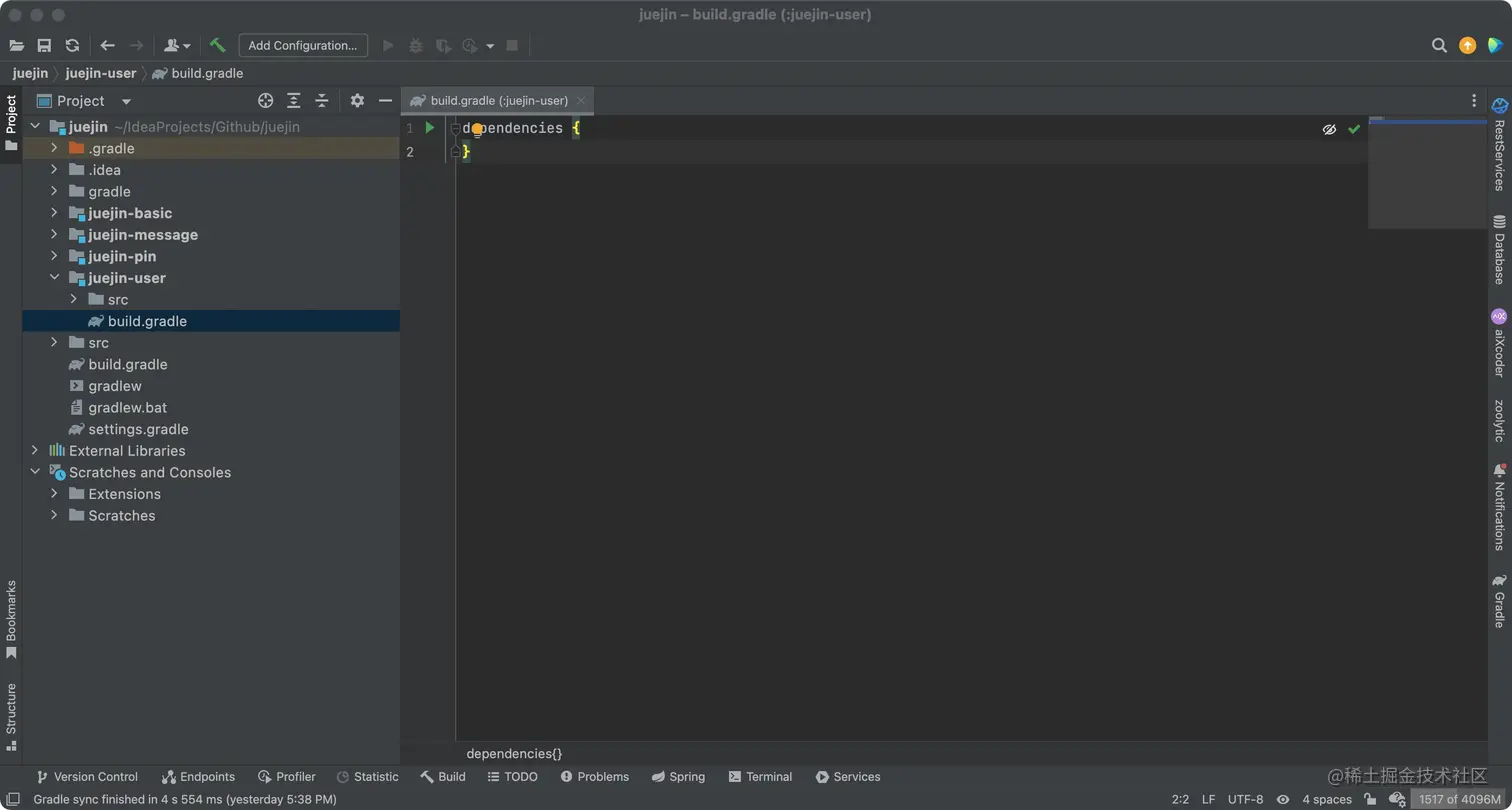Toggle file read-only lock in status bar

point(1370,799)
